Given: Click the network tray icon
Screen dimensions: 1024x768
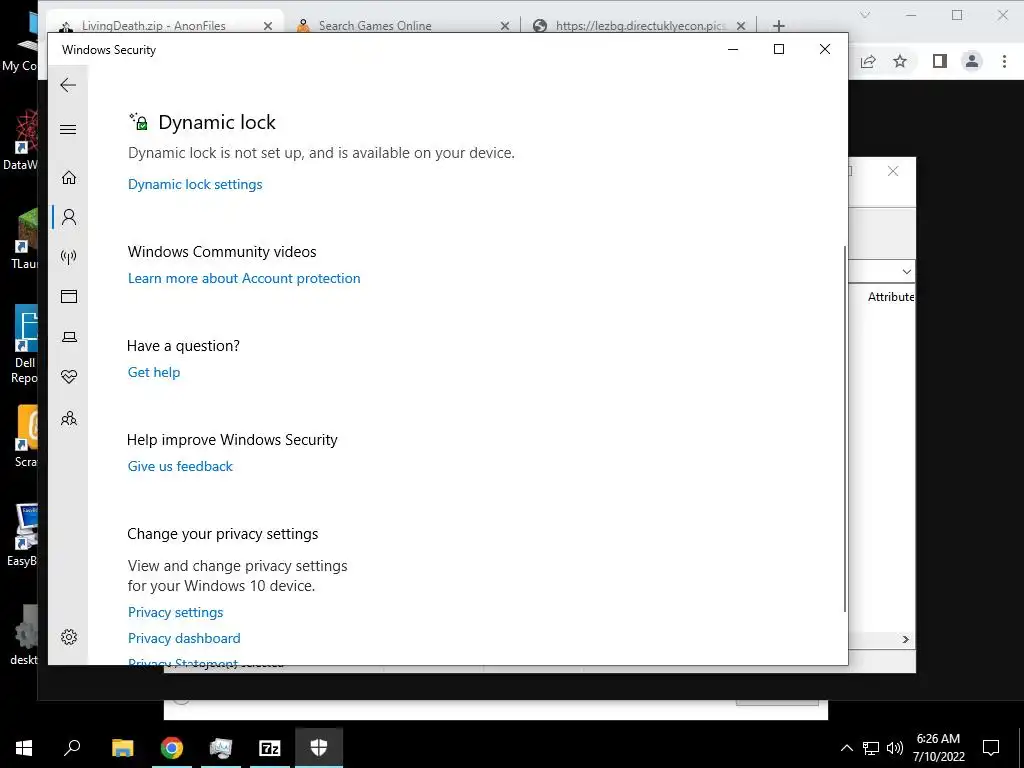Looking at the screenshot, I should tap(871, 748).
